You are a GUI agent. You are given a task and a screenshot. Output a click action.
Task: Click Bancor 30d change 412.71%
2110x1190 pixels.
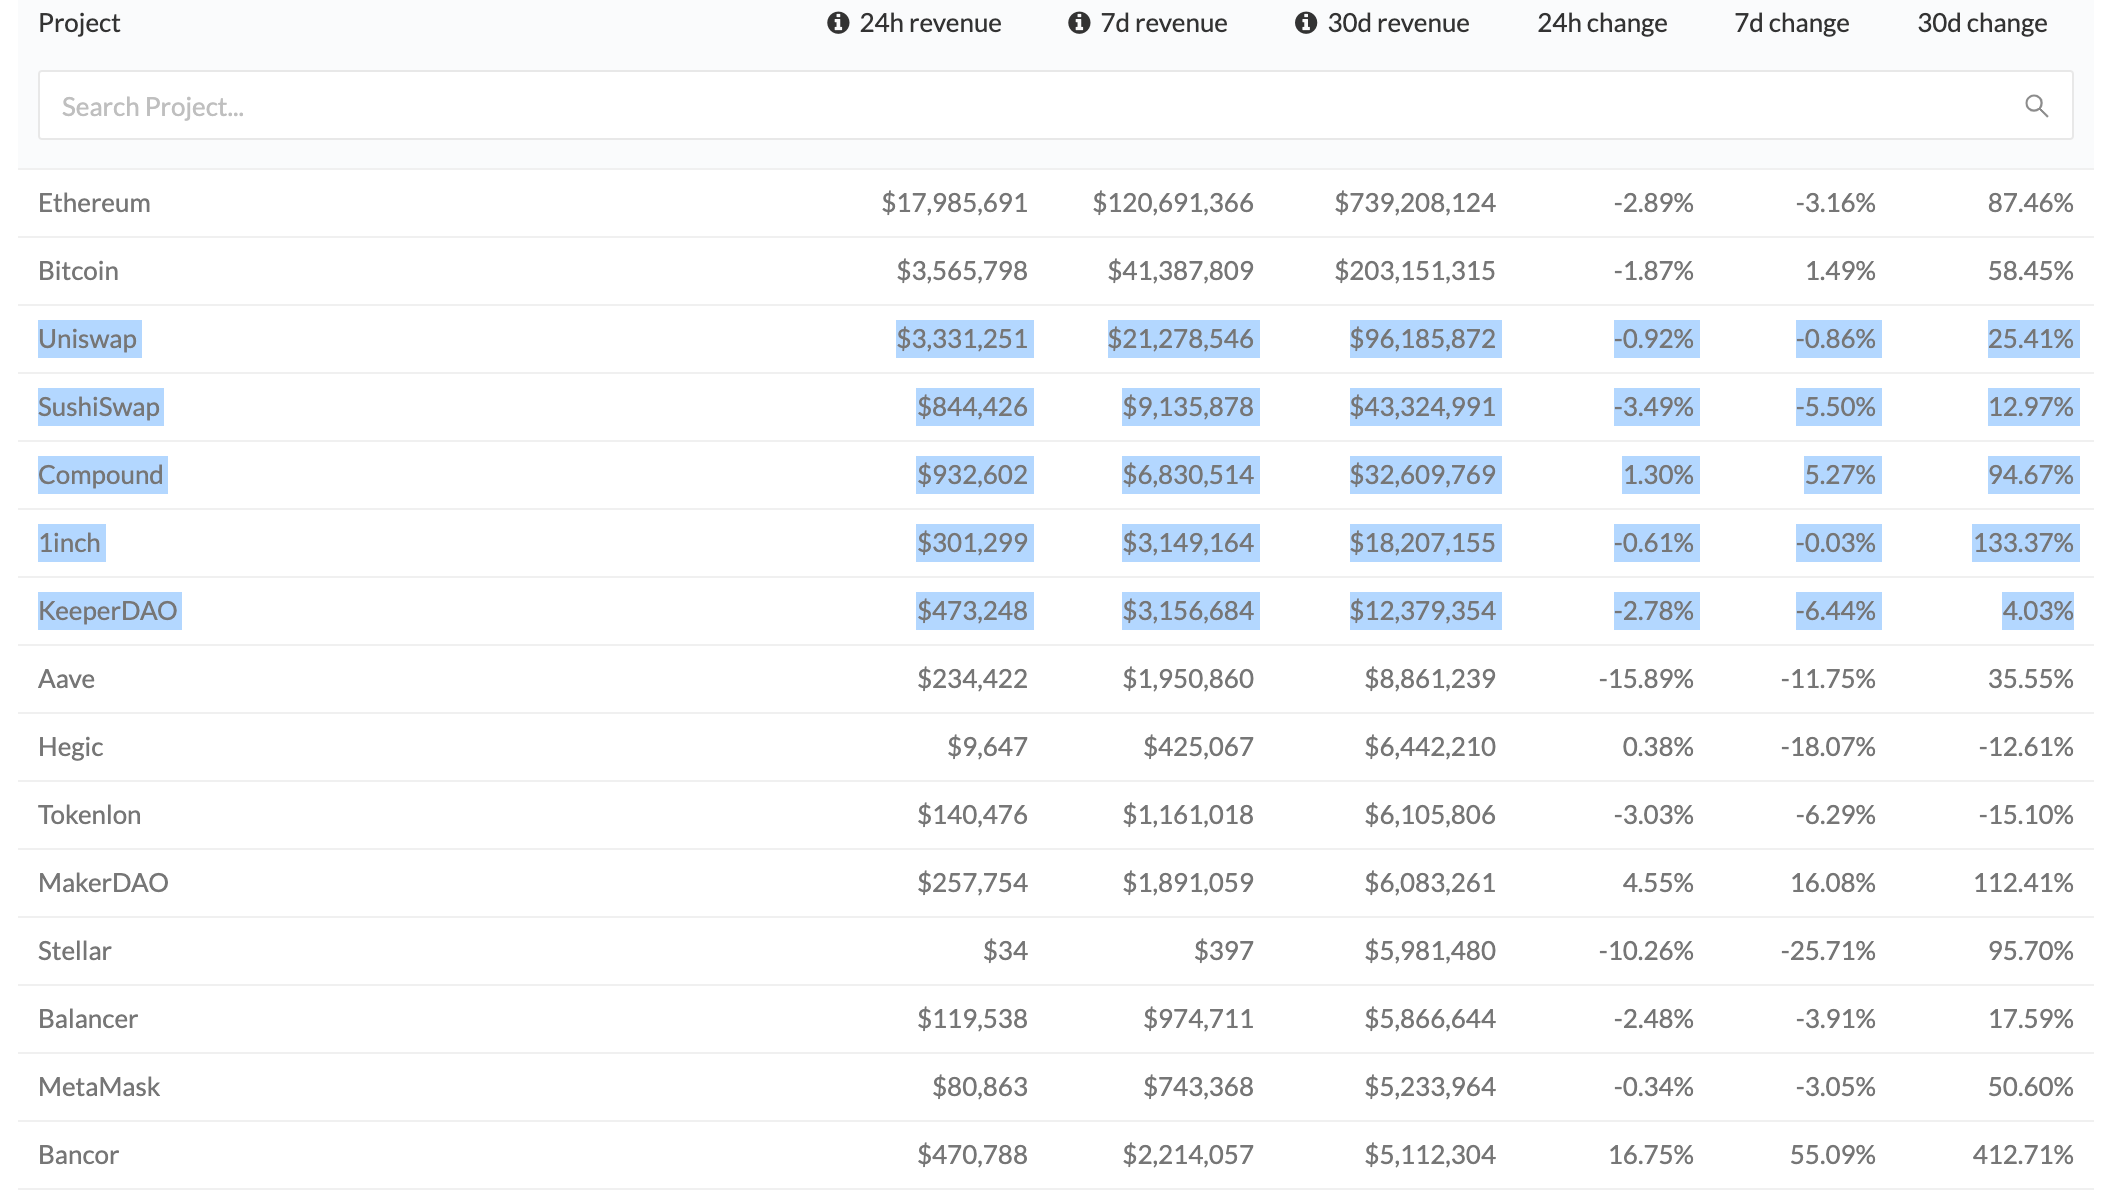[2023, 1155]
